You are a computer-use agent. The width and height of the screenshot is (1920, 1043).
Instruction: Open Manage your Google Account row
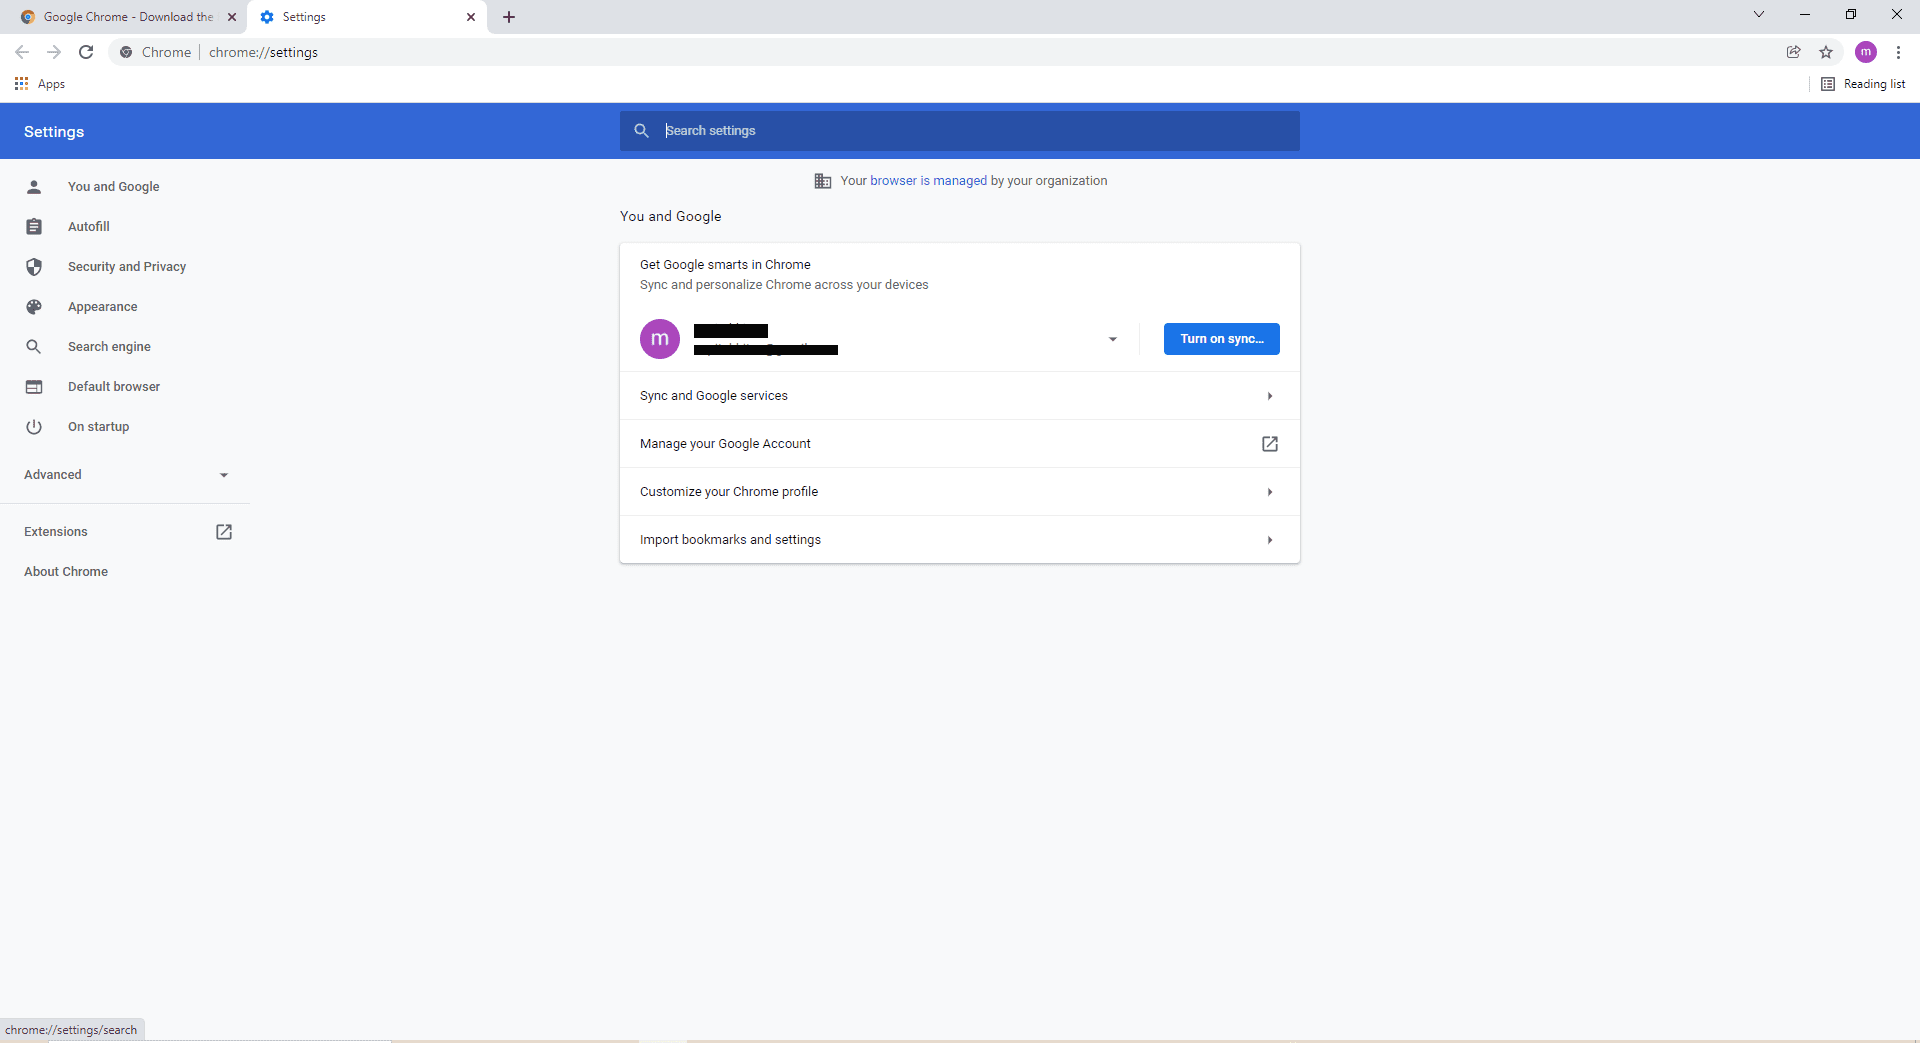pyautogui.click(x=960, y=444)
